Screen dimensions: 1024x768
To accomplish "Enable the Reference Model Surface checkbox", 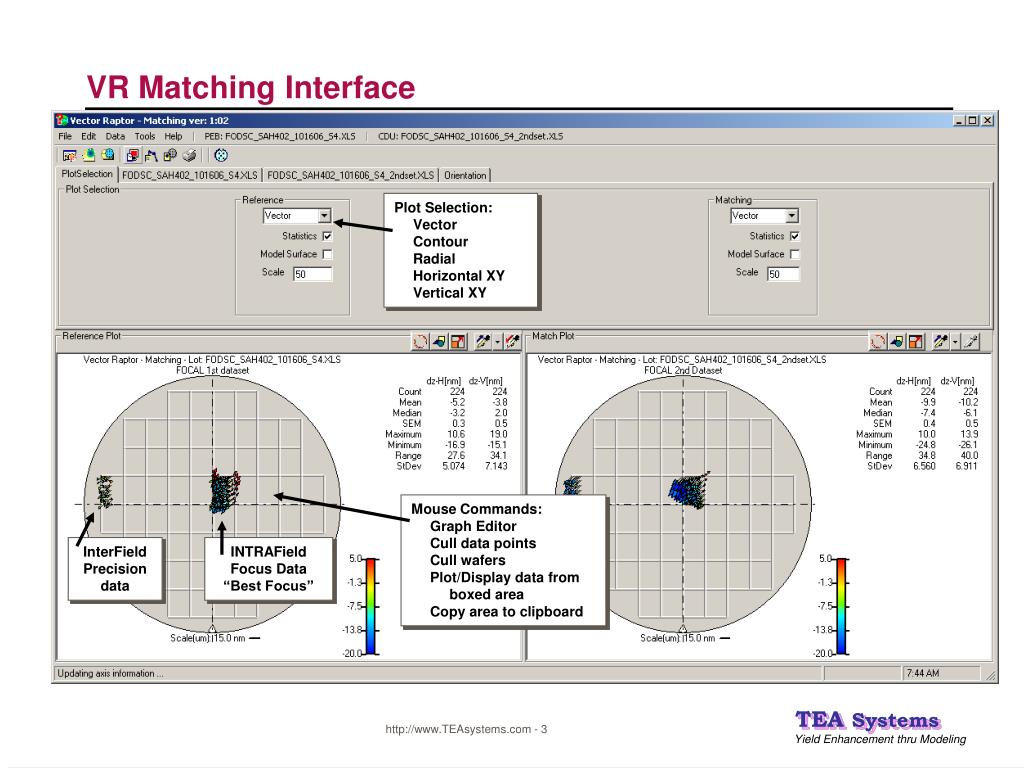I will 327,254.
